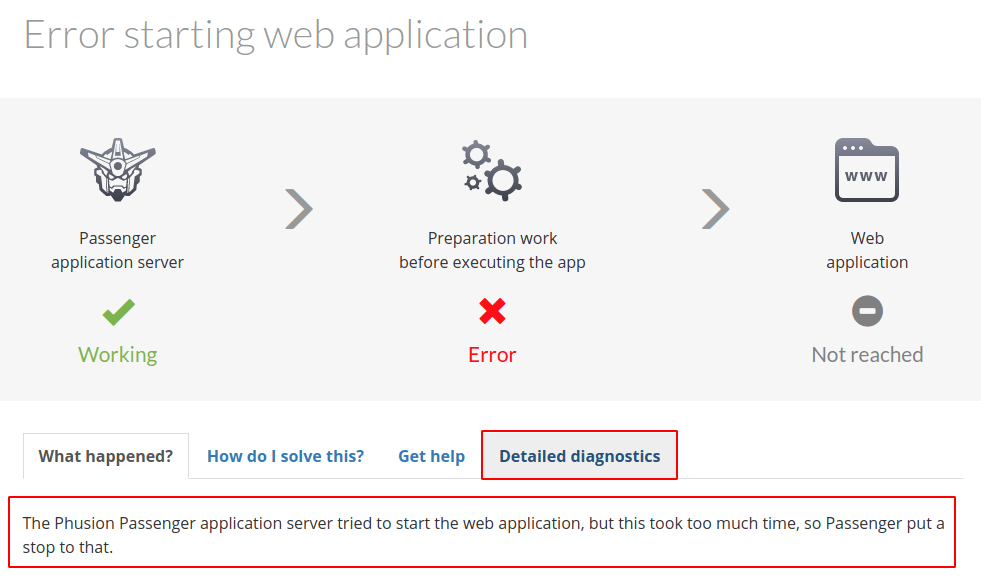The width and height of the screenshot is (981, 585).
Task: Open the What happened? tab
Action: [106, 456]
